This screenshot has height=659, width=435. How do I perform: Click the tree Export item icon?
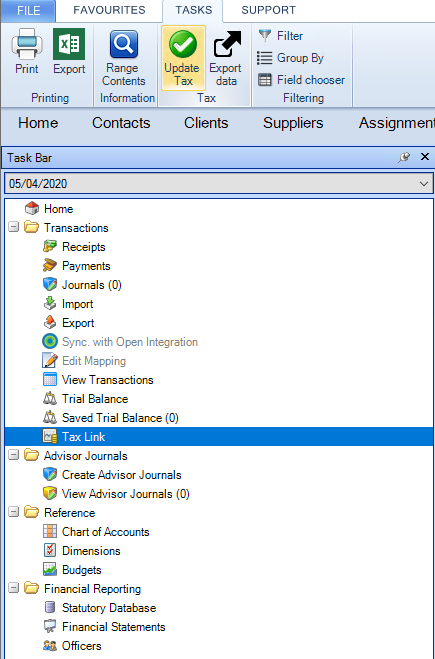pyautogui.click(x=50, y=323)
